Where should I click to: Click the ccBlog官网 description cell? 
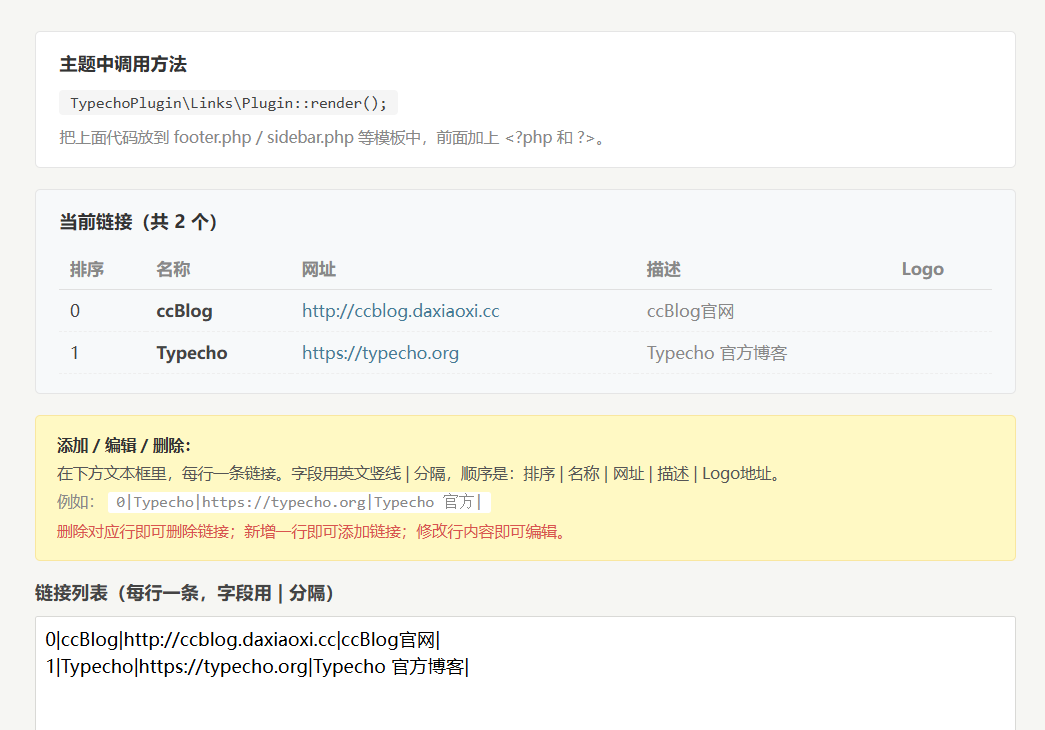point(690,311)
